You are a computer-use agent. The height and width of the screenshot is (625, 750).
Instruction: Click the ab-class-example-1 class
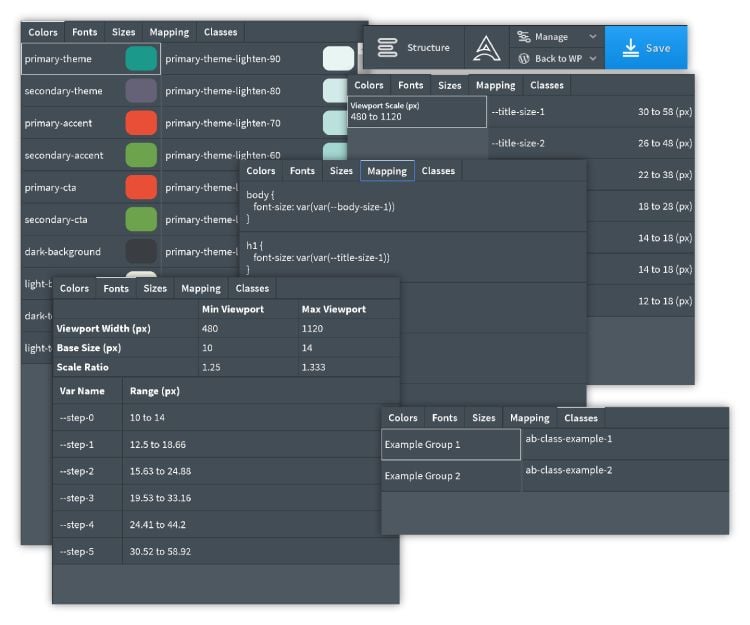569,439
